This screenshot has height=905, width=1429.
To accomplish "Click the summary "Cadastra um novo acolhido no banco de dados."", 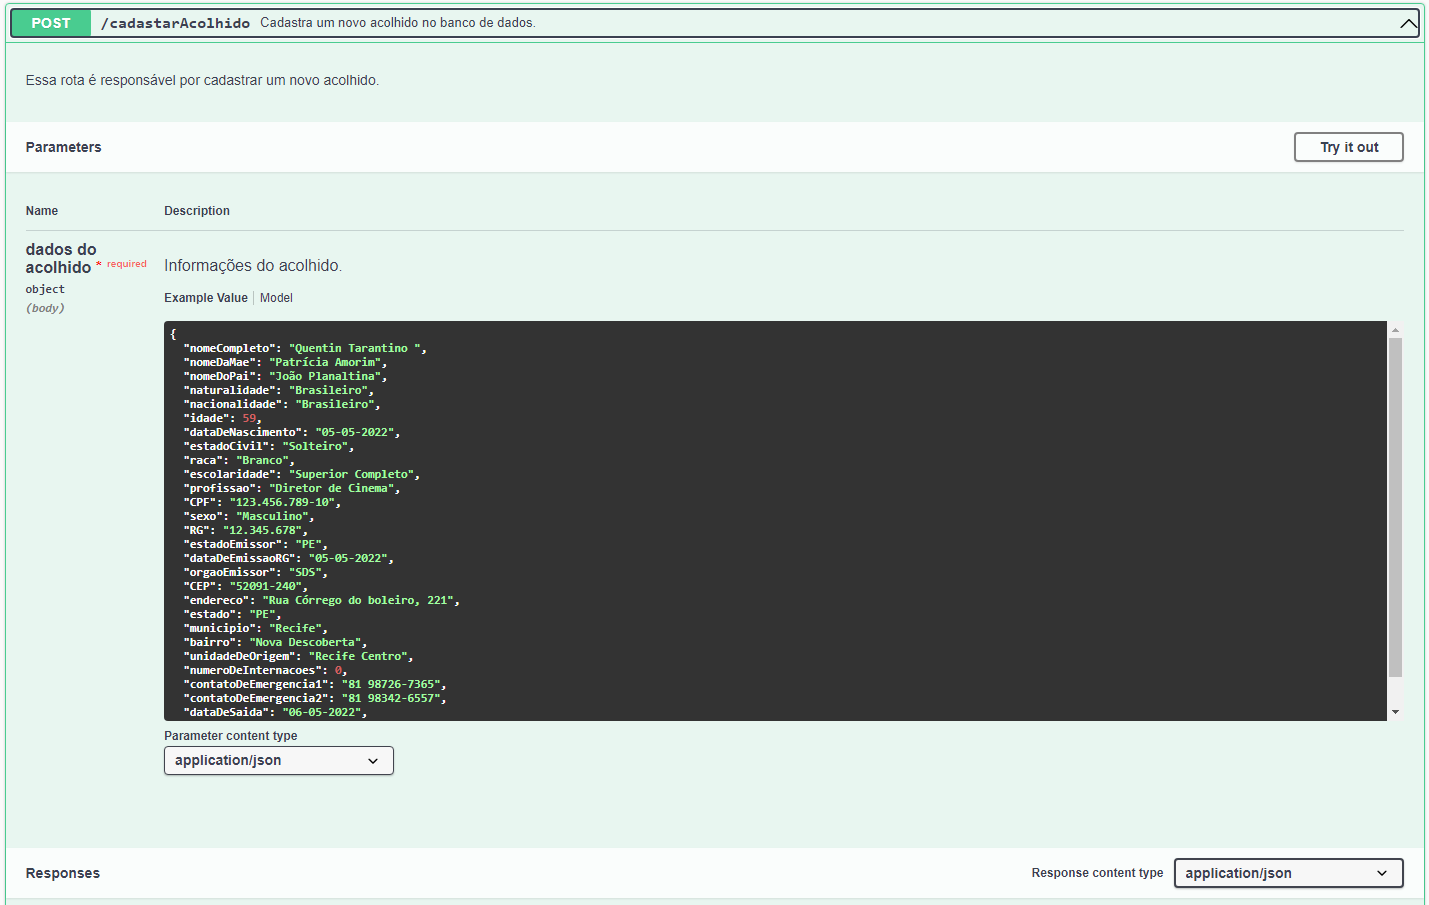I will click(398, 23).
